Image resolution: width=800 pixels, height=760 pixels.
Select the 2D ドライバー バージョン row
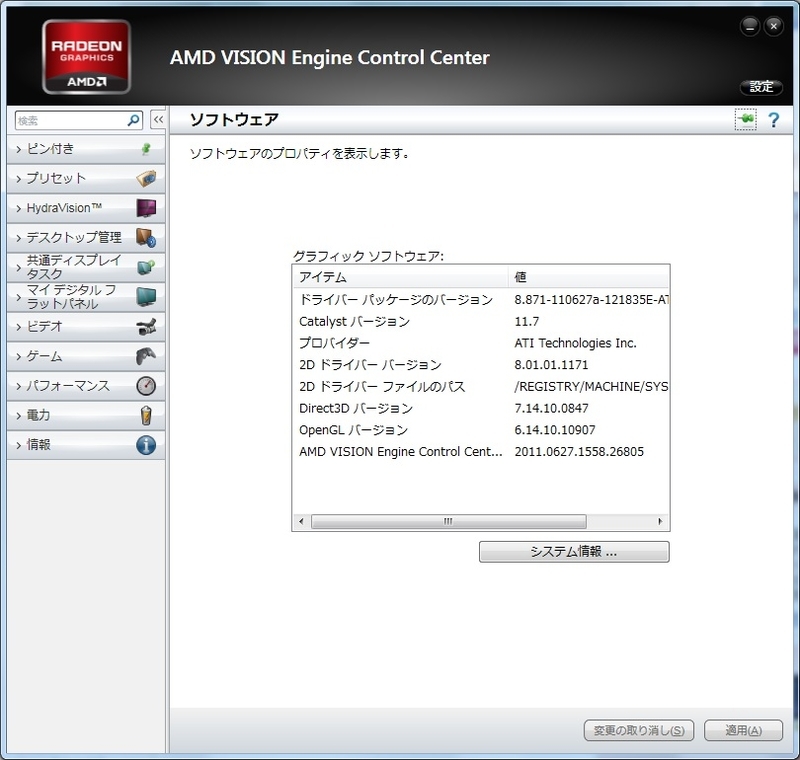tap(481, 365)
